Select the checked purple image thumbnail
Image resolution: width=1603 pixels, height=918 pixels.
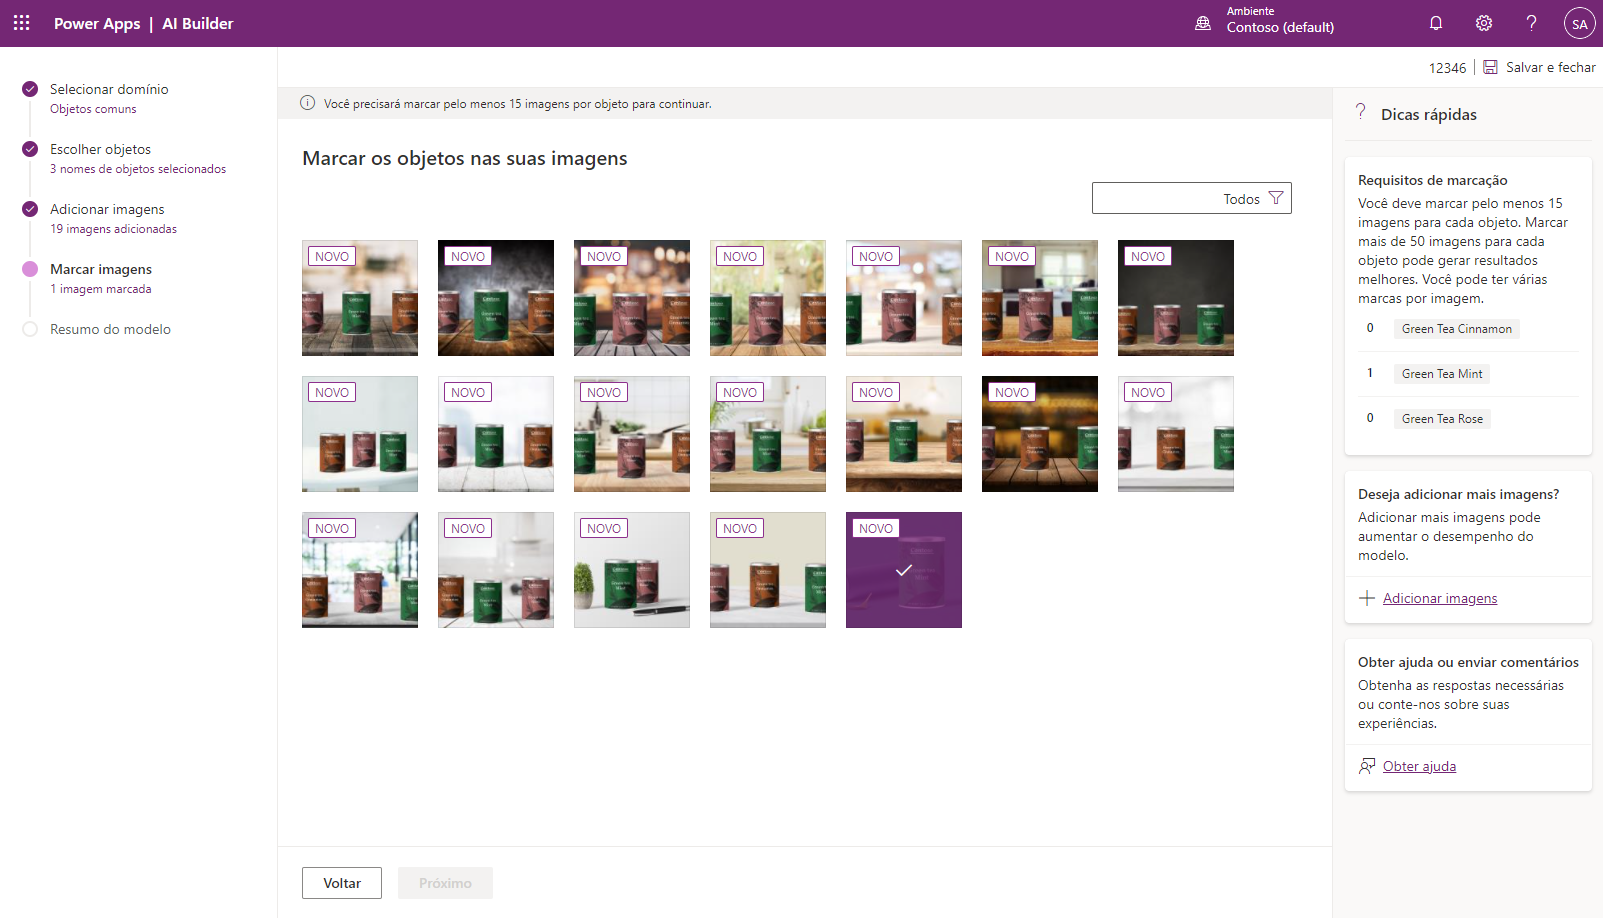904,570
